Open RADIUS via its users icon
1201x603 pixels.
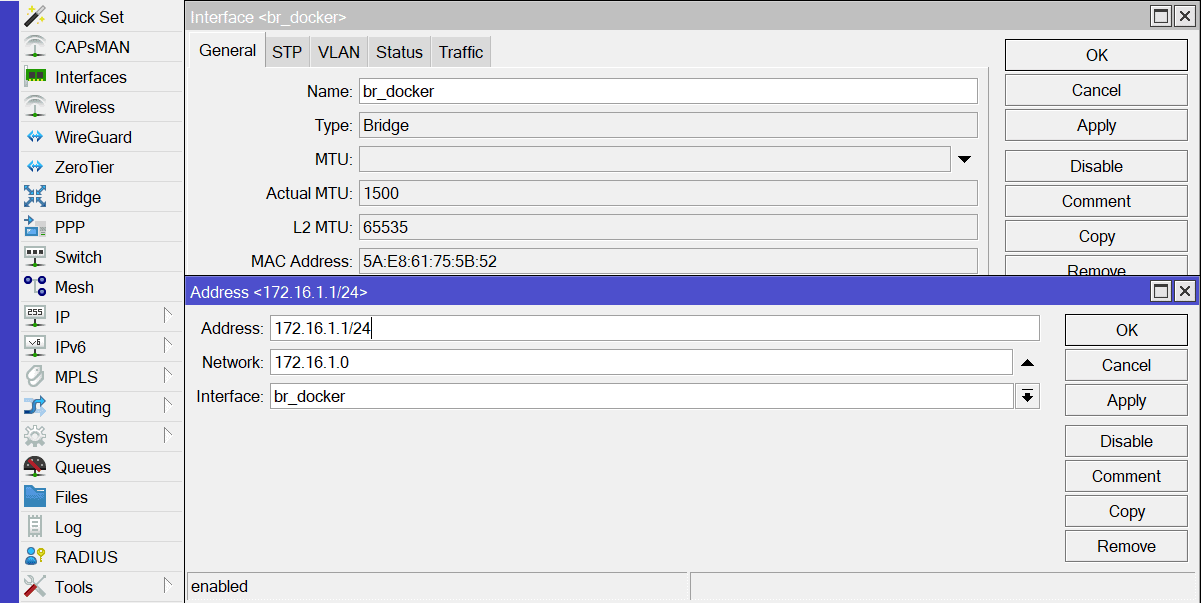pyautogui.click(x=35, y=557)
